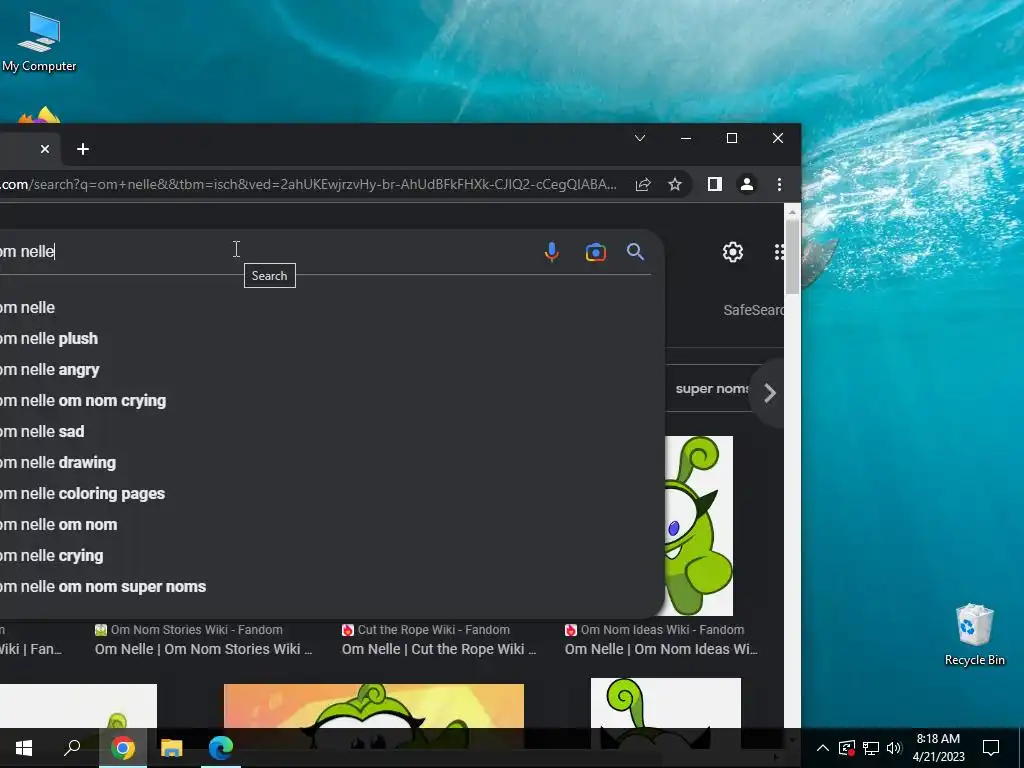1024x768 pixels.
Task: Select the My Computer desktop icon
Action: point(39,42)
